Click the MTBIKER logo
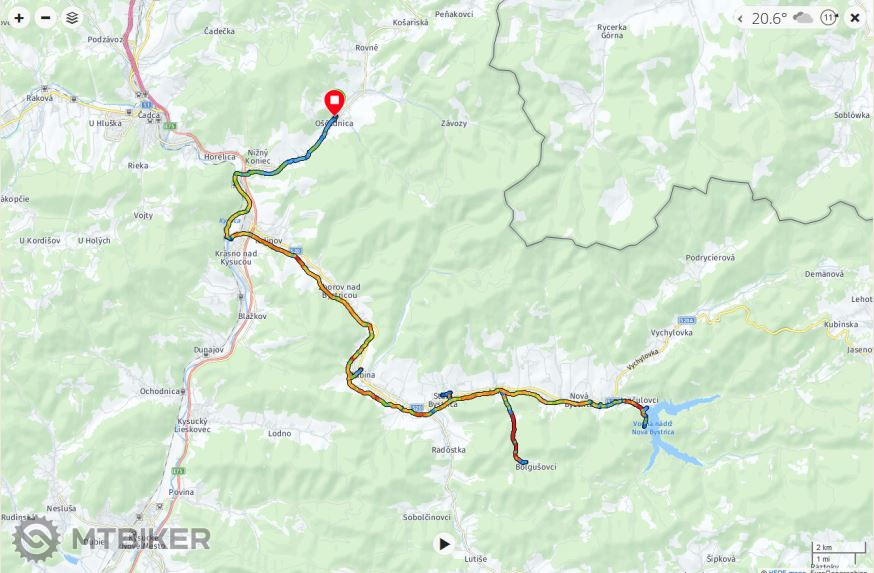 (111, 539)
